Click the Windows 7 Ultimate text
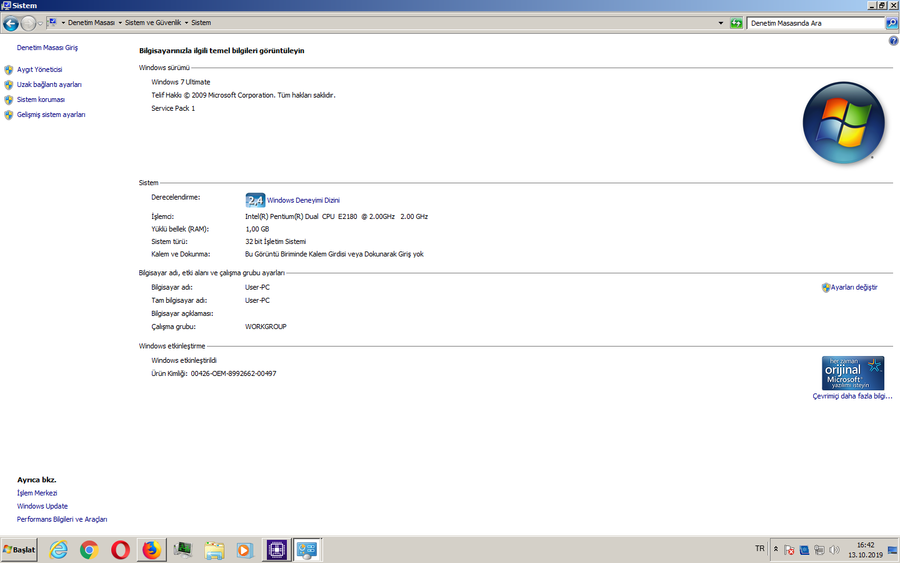 (x=181, y=82)
